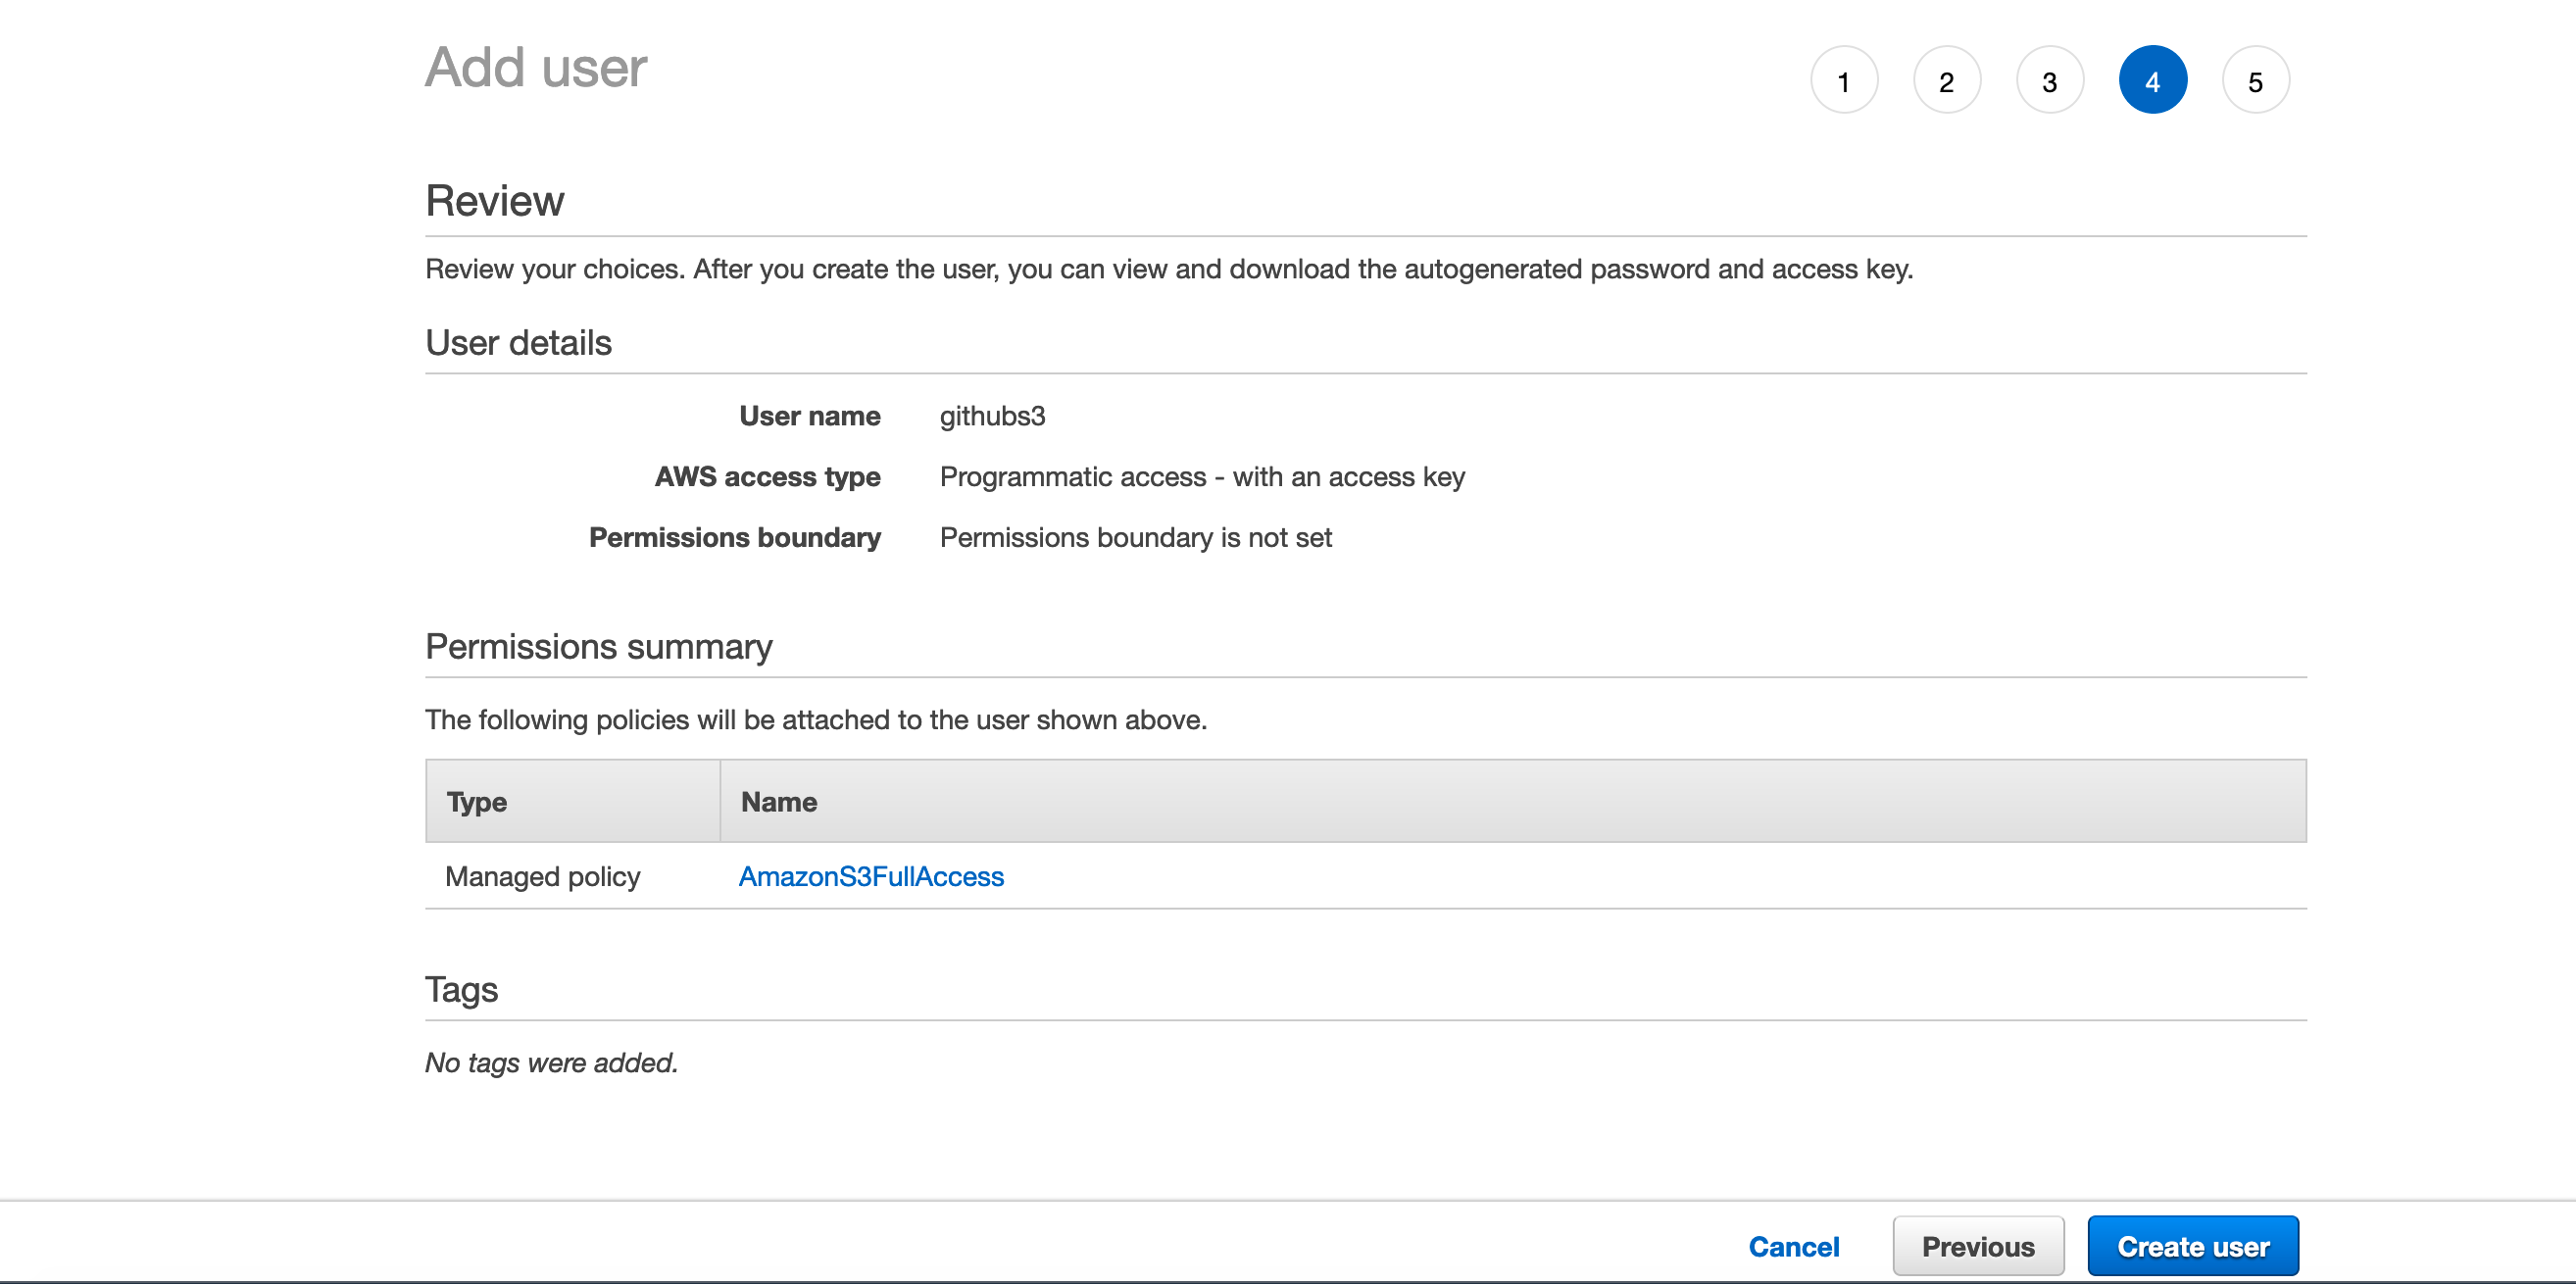Open the AmazonS3FullAccess policy link

(x=870, y=876)
